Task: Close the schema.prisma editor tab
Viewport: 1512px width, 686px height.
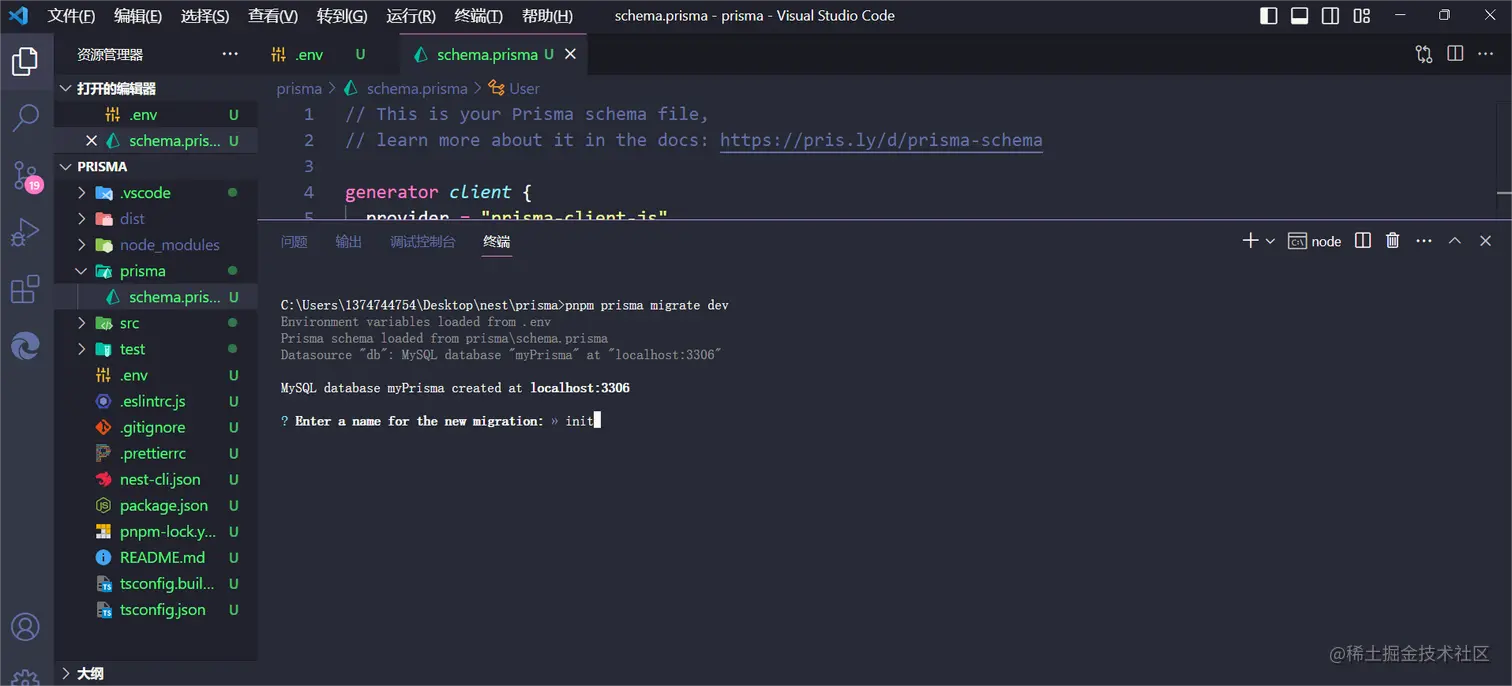Action: [570, 54]
